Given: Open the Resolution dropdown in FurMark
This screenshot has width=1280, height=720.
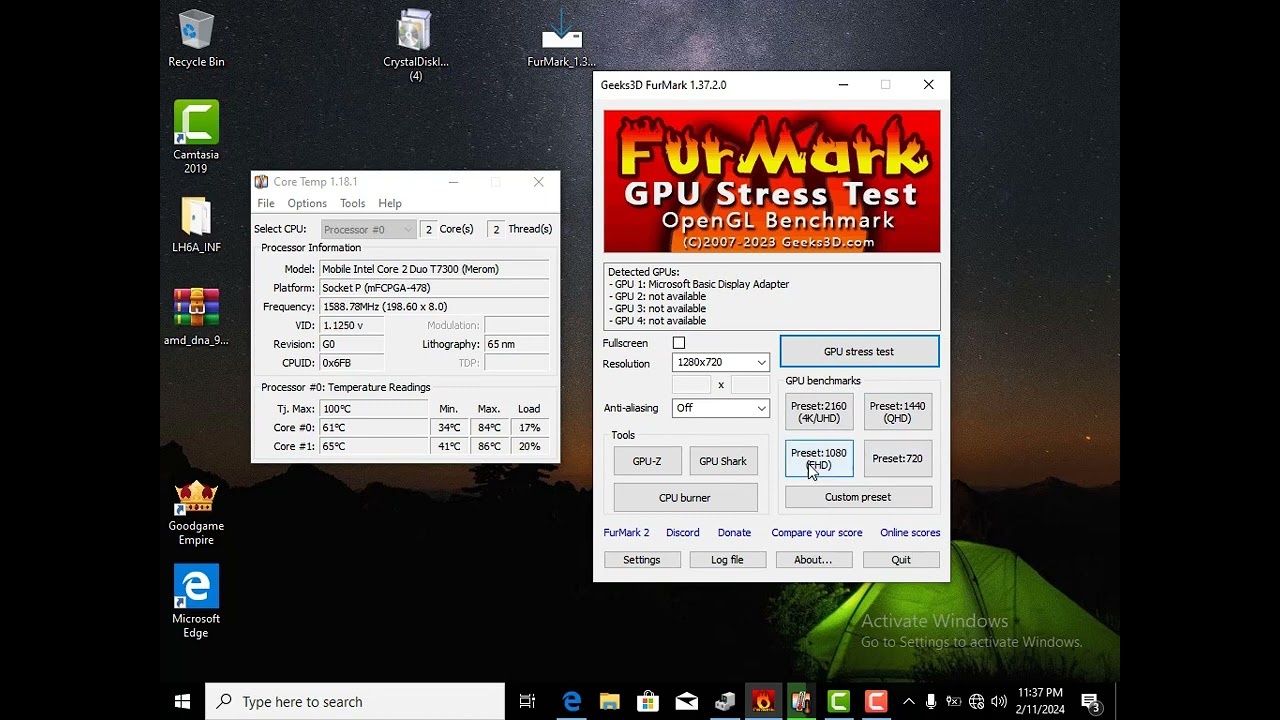Looking at the screenshot, I should click(720, 362).
